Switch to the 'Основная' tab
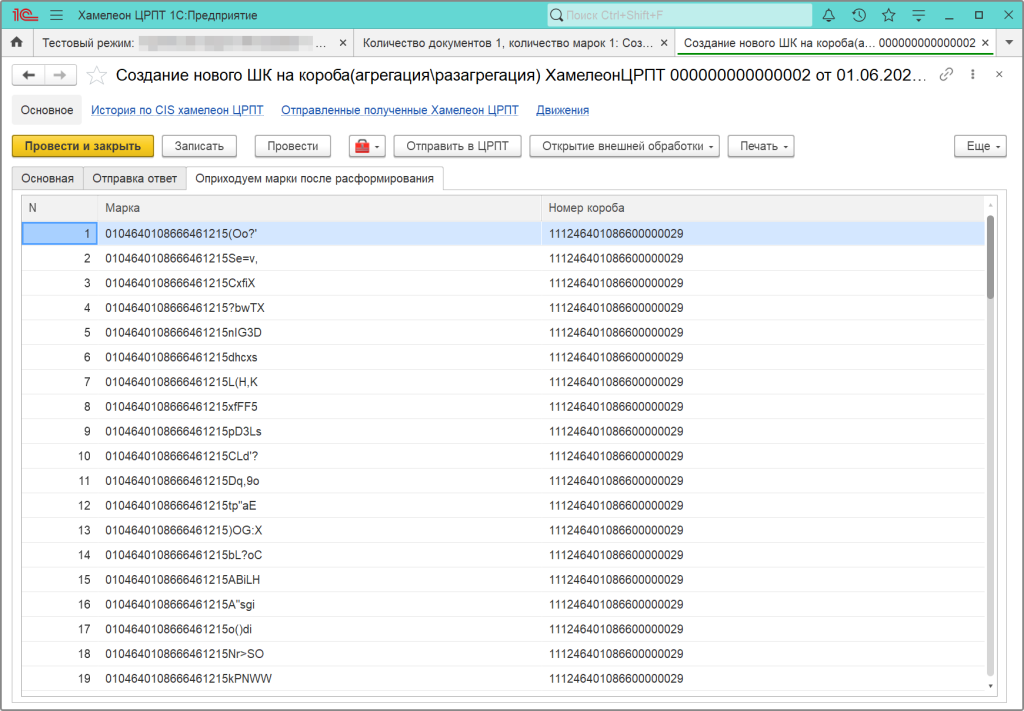This screenshot has height=711, width=1024. 48,178
